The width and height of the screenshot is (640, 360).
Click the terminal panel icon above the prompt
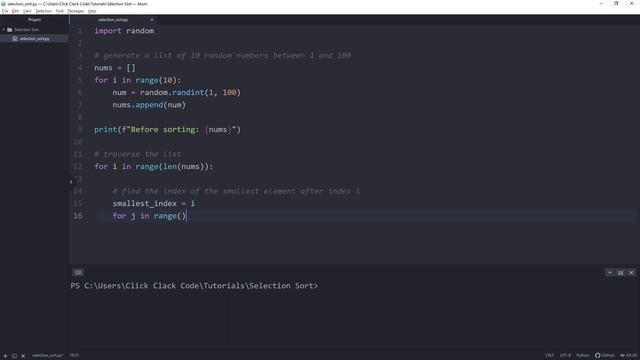(78, 272)
